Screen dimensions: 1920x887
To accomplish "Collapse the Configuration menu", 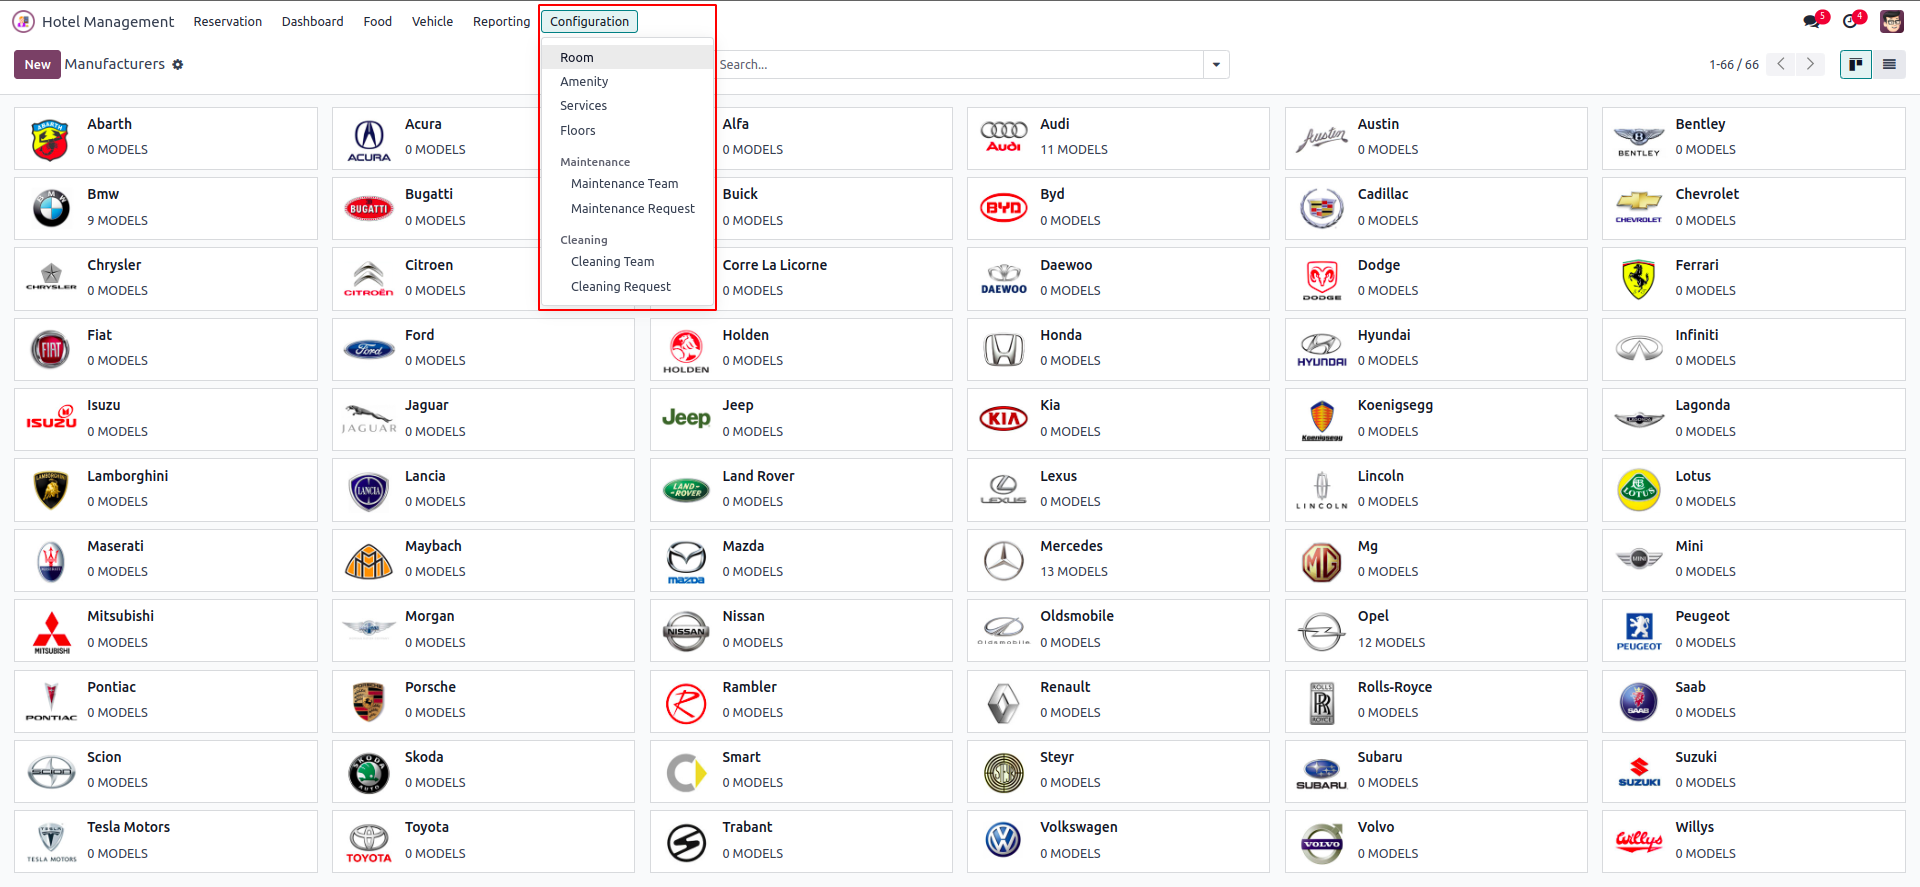I will click(590, 21).
